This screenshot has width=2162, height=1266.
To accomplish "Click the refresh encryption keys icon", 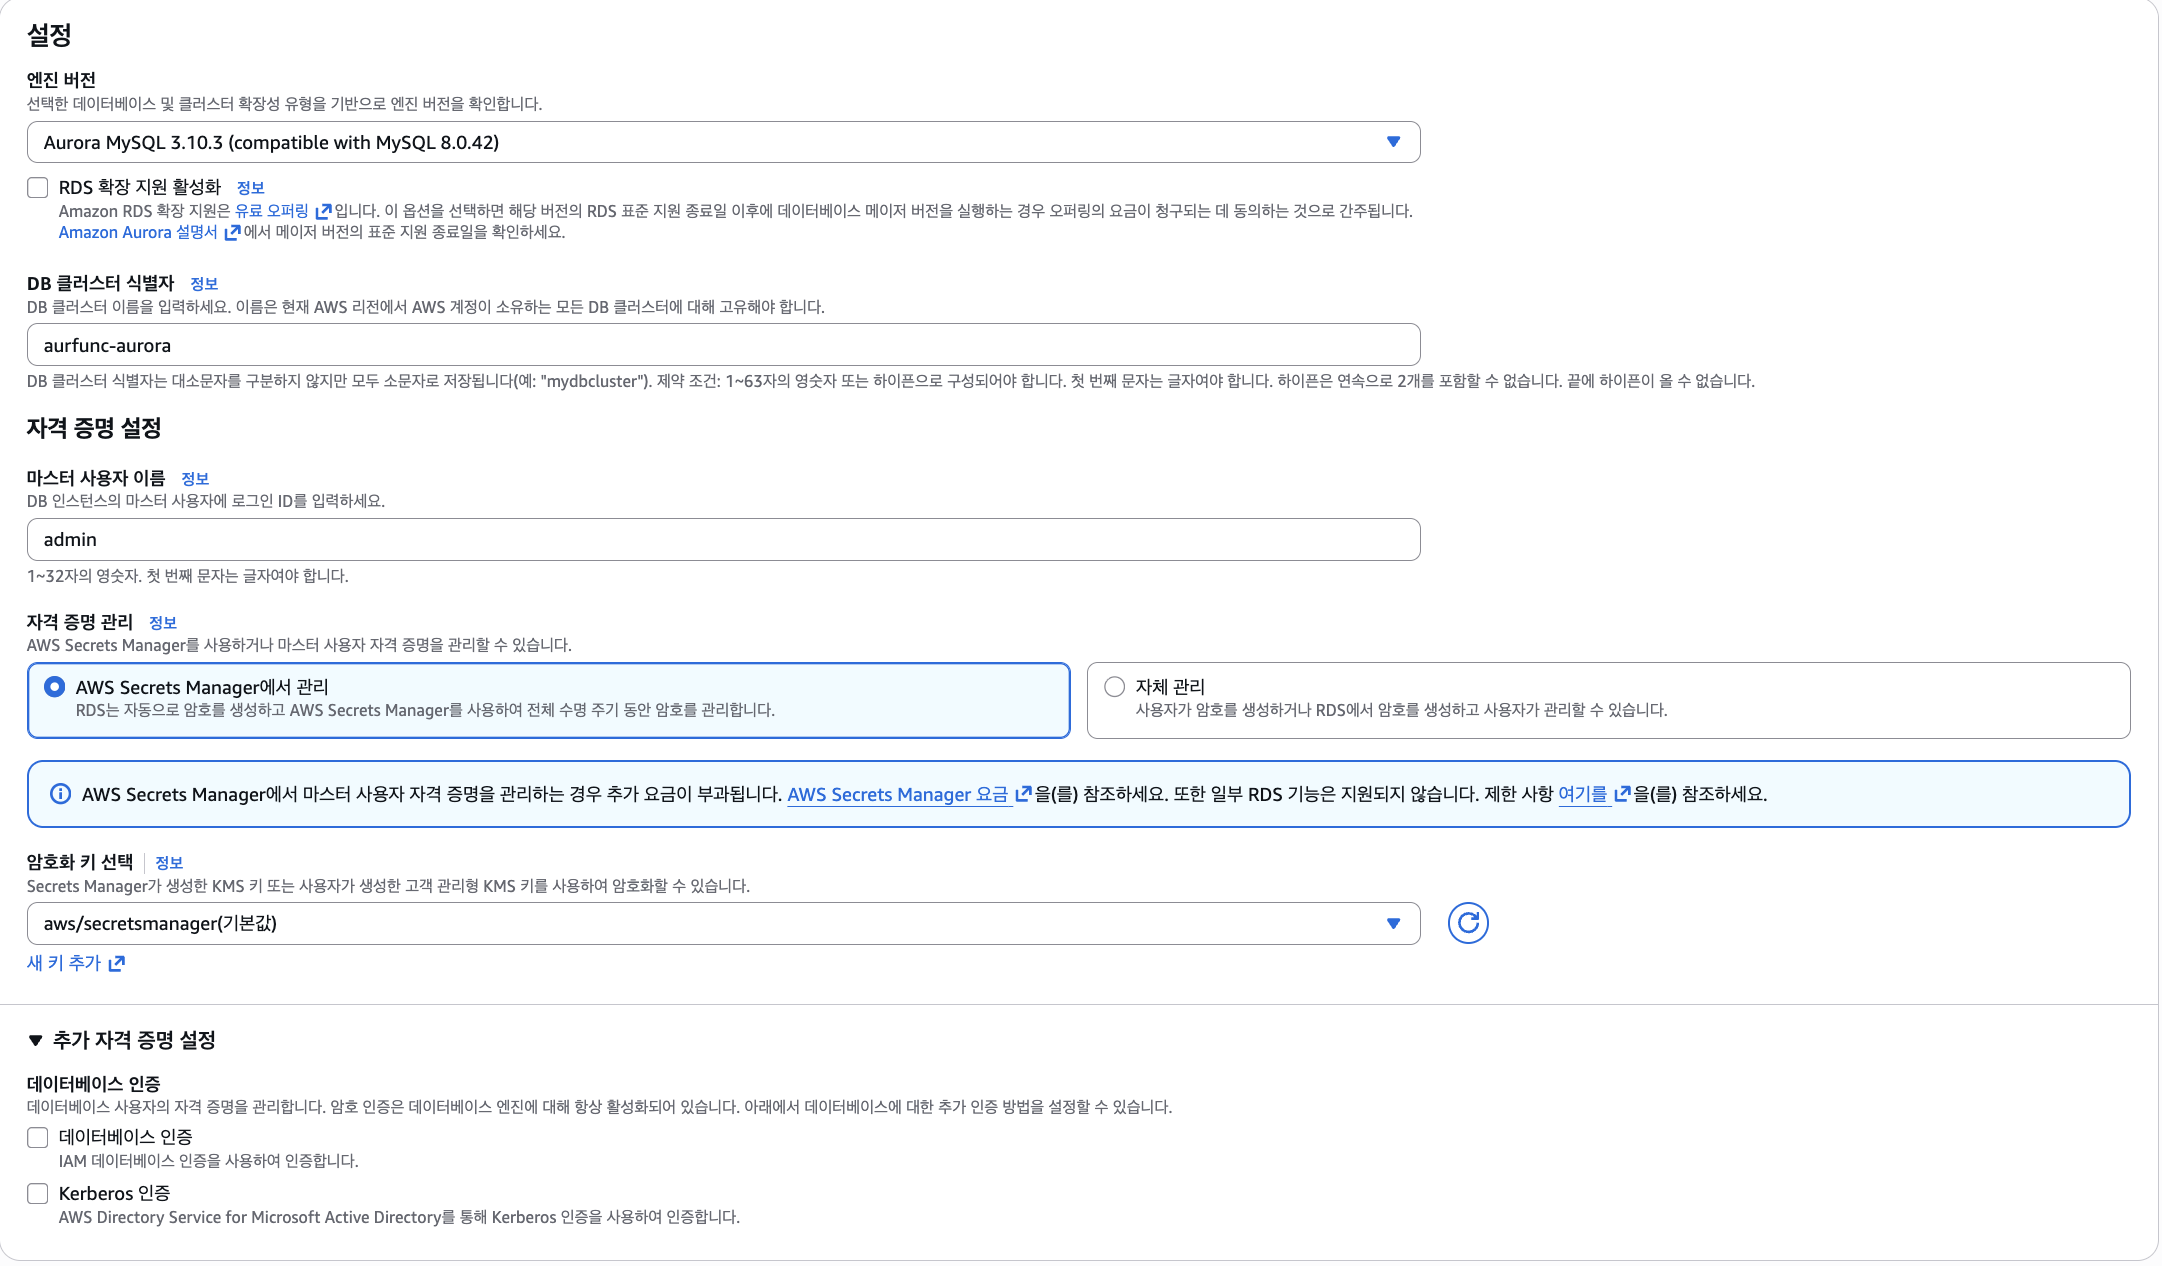I will pyautogui.click(x=1467, y=923).
